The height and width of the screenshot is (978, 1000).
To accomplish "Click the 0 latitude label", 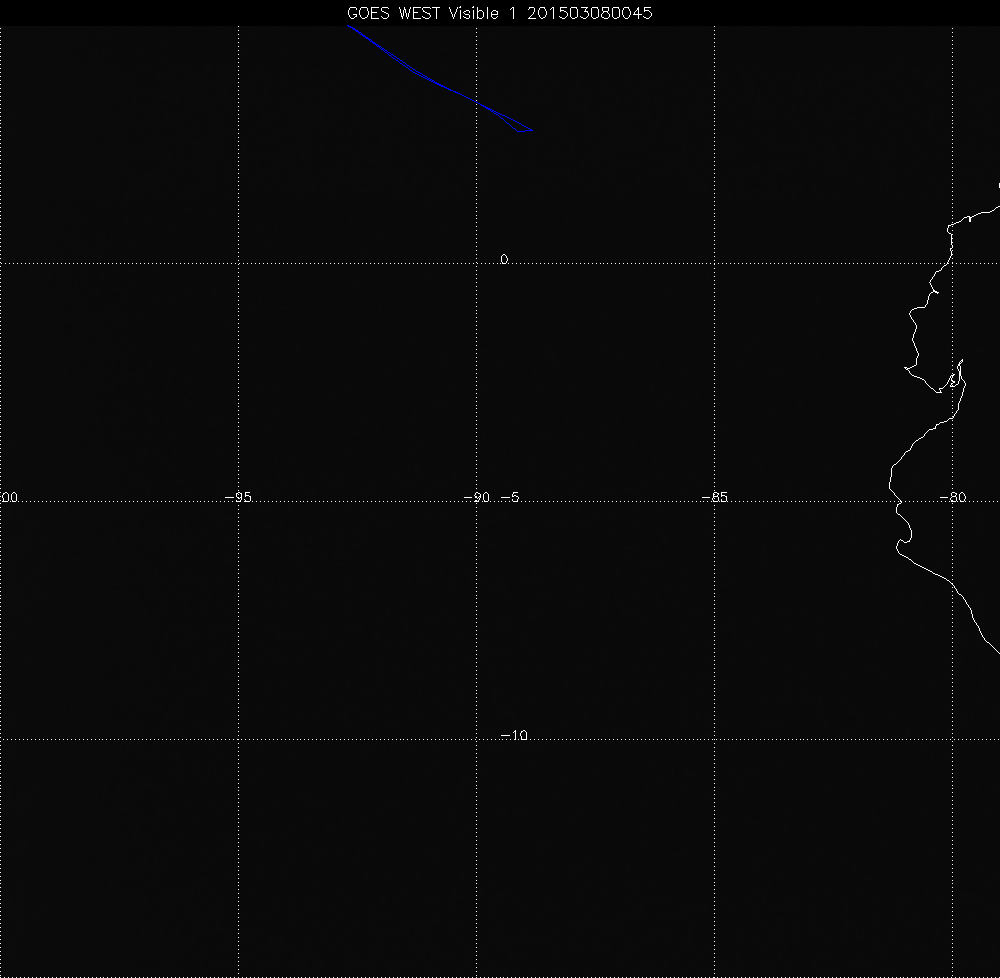I will tap(504, 259).
